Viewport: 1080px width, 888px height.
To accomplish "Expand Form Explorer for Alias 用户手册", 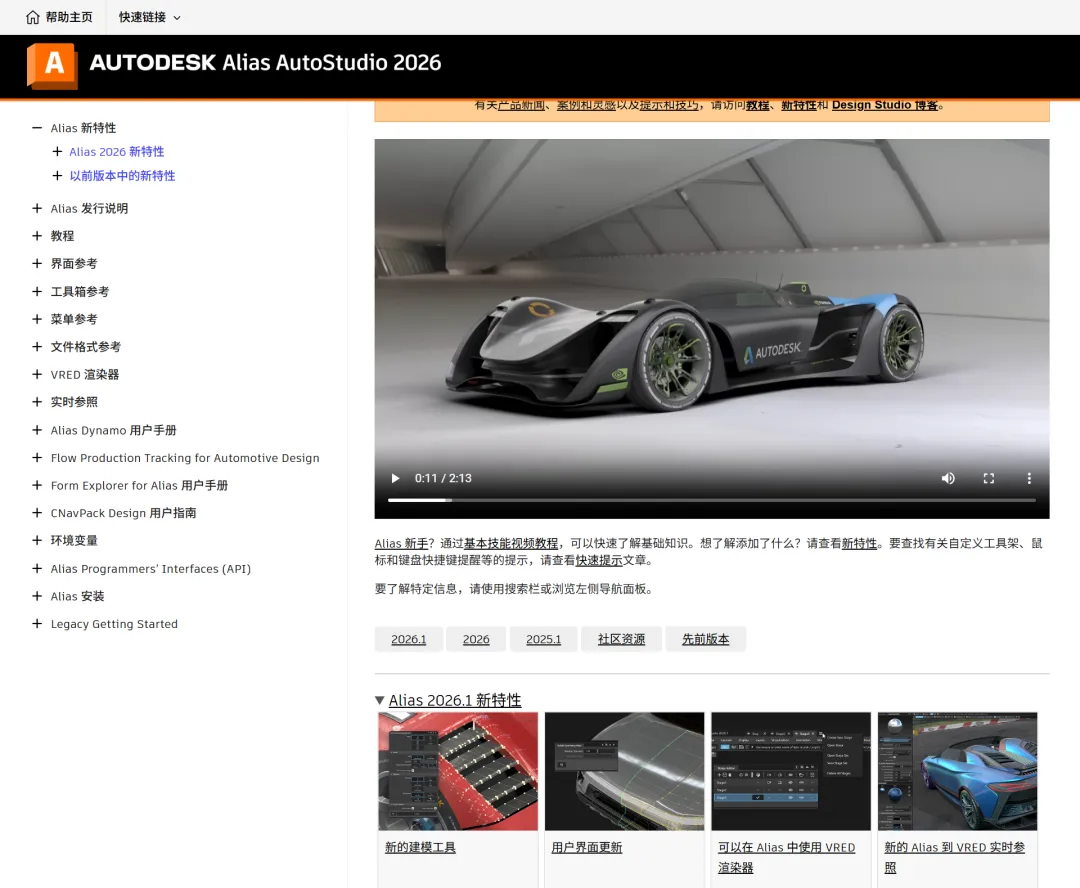I will point(37,485).
